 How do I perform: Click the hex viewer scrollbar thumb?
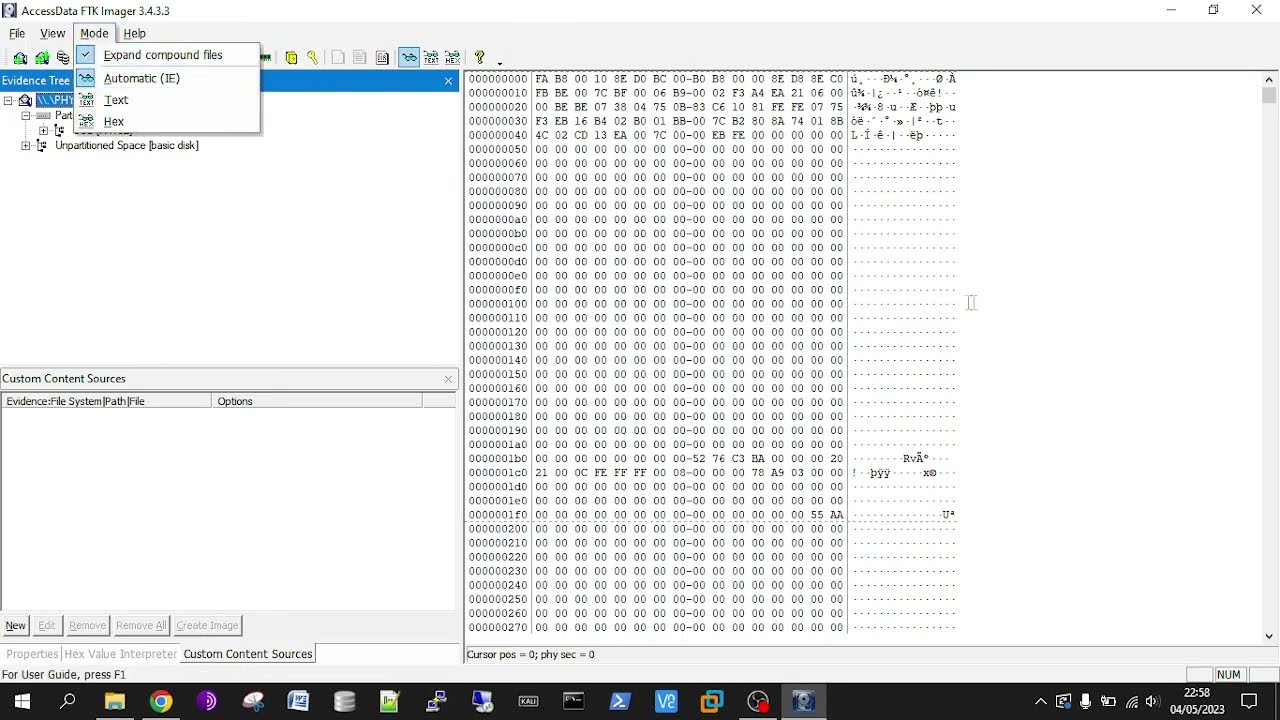pos(1269,96)
